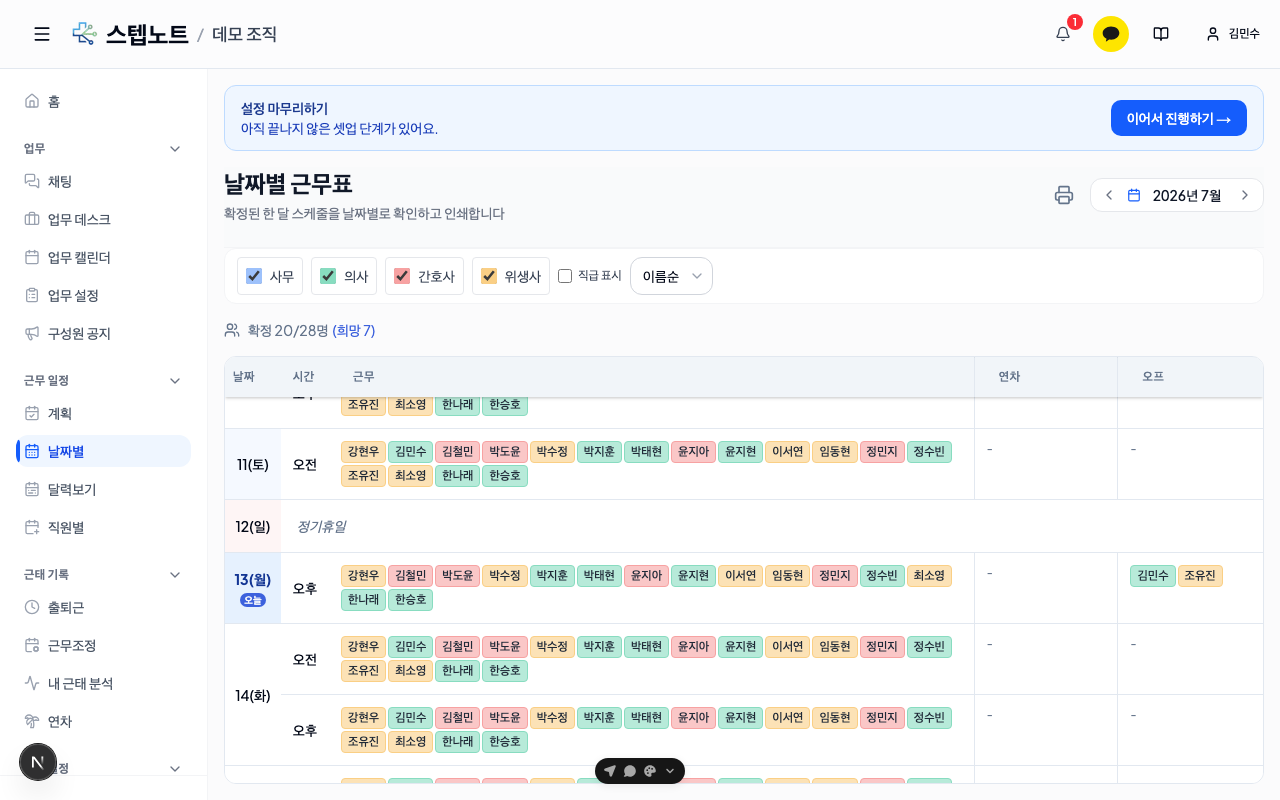
Task: Open 채팅 in sidebar
Action: pyautogui.click(x=104, y=181)
